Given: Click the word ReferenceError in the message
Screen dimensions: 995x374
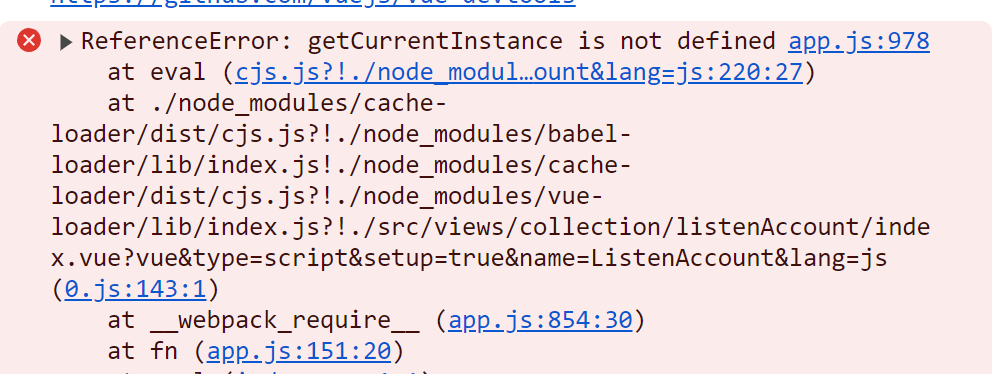Looking at the screenshot, I should [x=187, y=41].
